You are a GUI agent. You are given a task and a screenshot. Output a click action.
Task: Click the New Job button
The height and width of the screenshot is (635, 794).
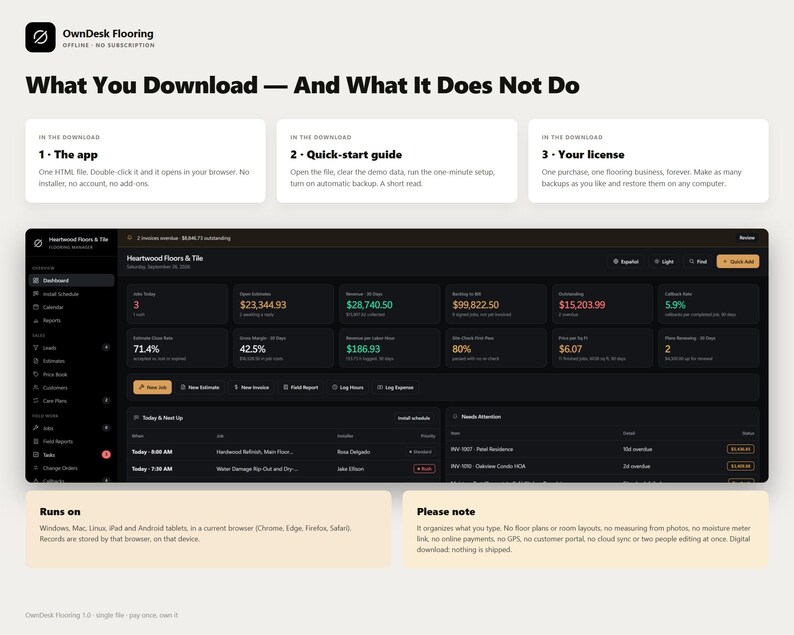point(152,387)
